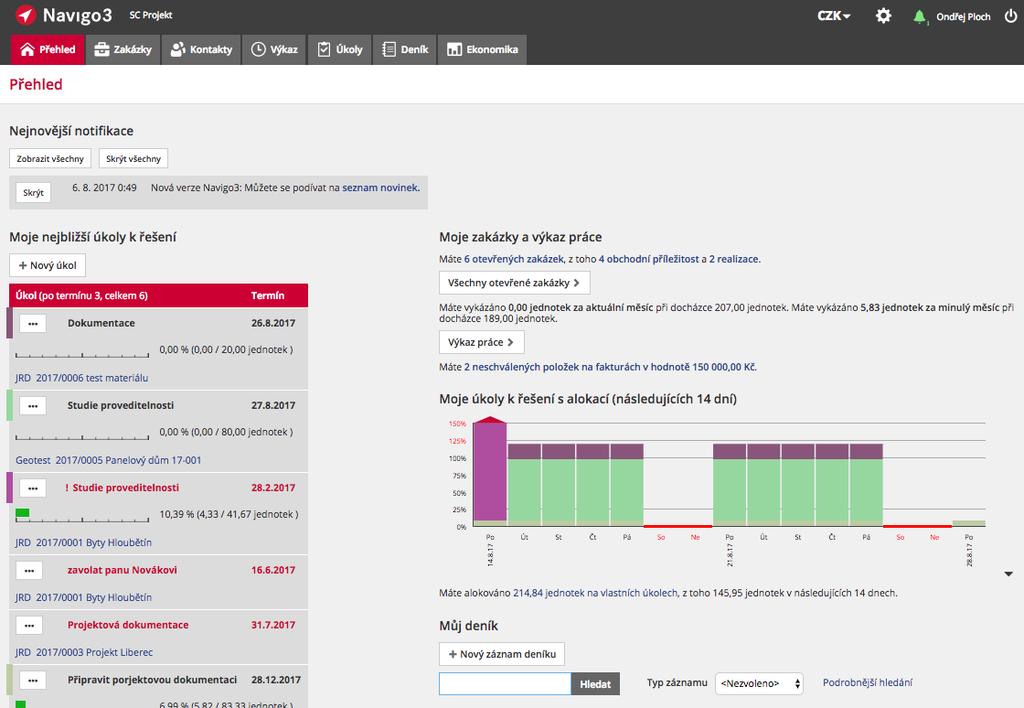Open the ellipsis menu for zavolat panu Novákovi
The height and width of the screenshot is (708, 1024).
click(29, 570)
